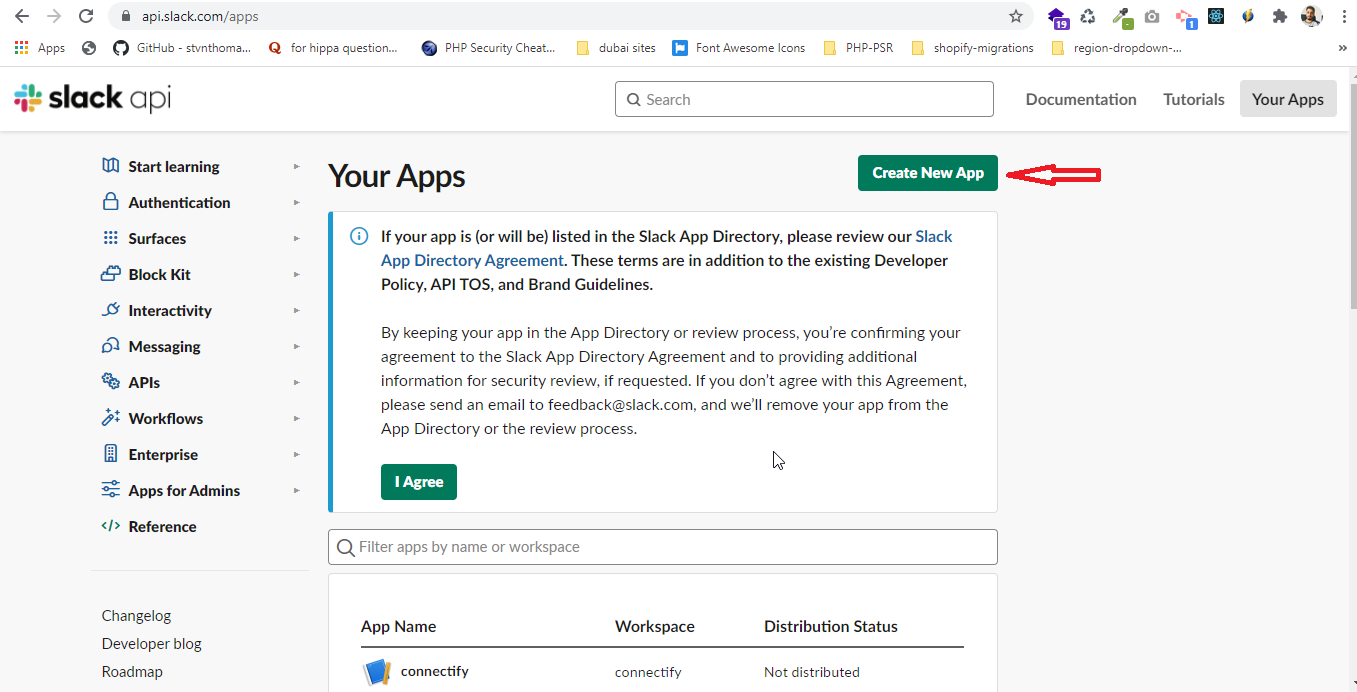Click the Create New App button
Image resolution: width=1357 pixels, height=692 pixels.
point(928,173)
